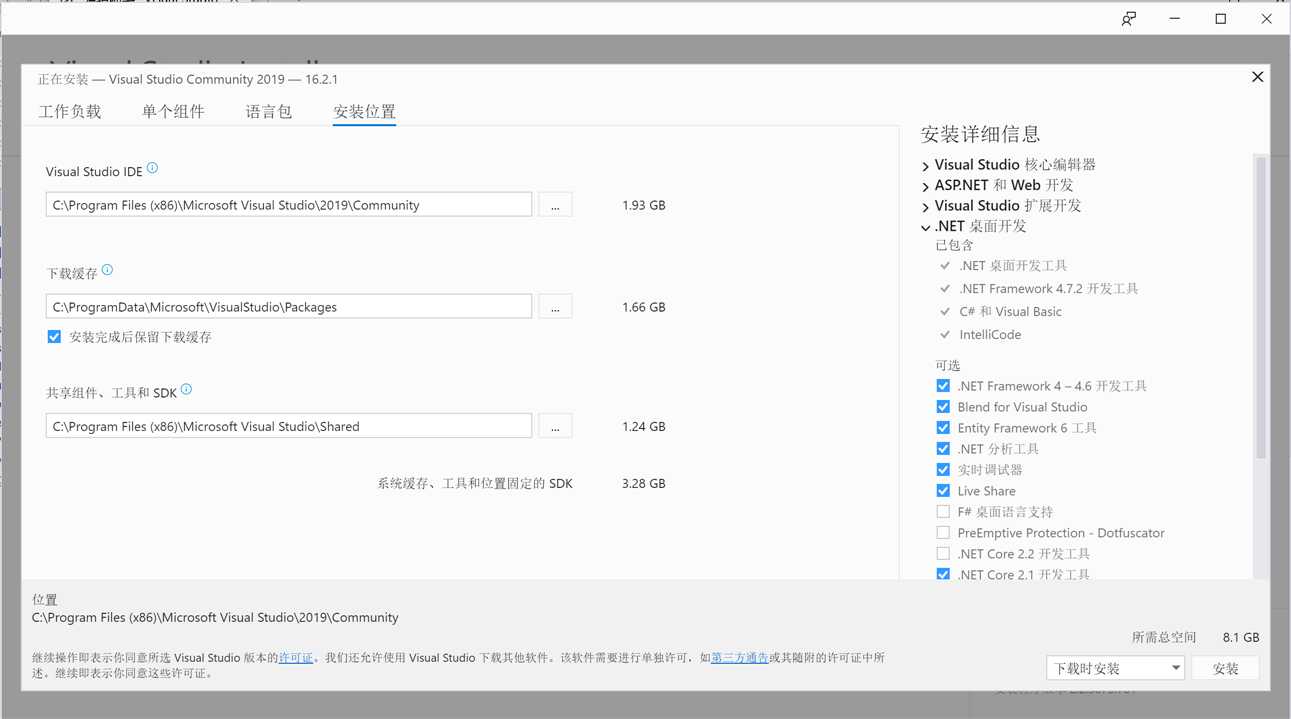1291x719 pixels.
Task: Switch to 语言包 tab
Action: pyautogui.click(x=269, y=112)
